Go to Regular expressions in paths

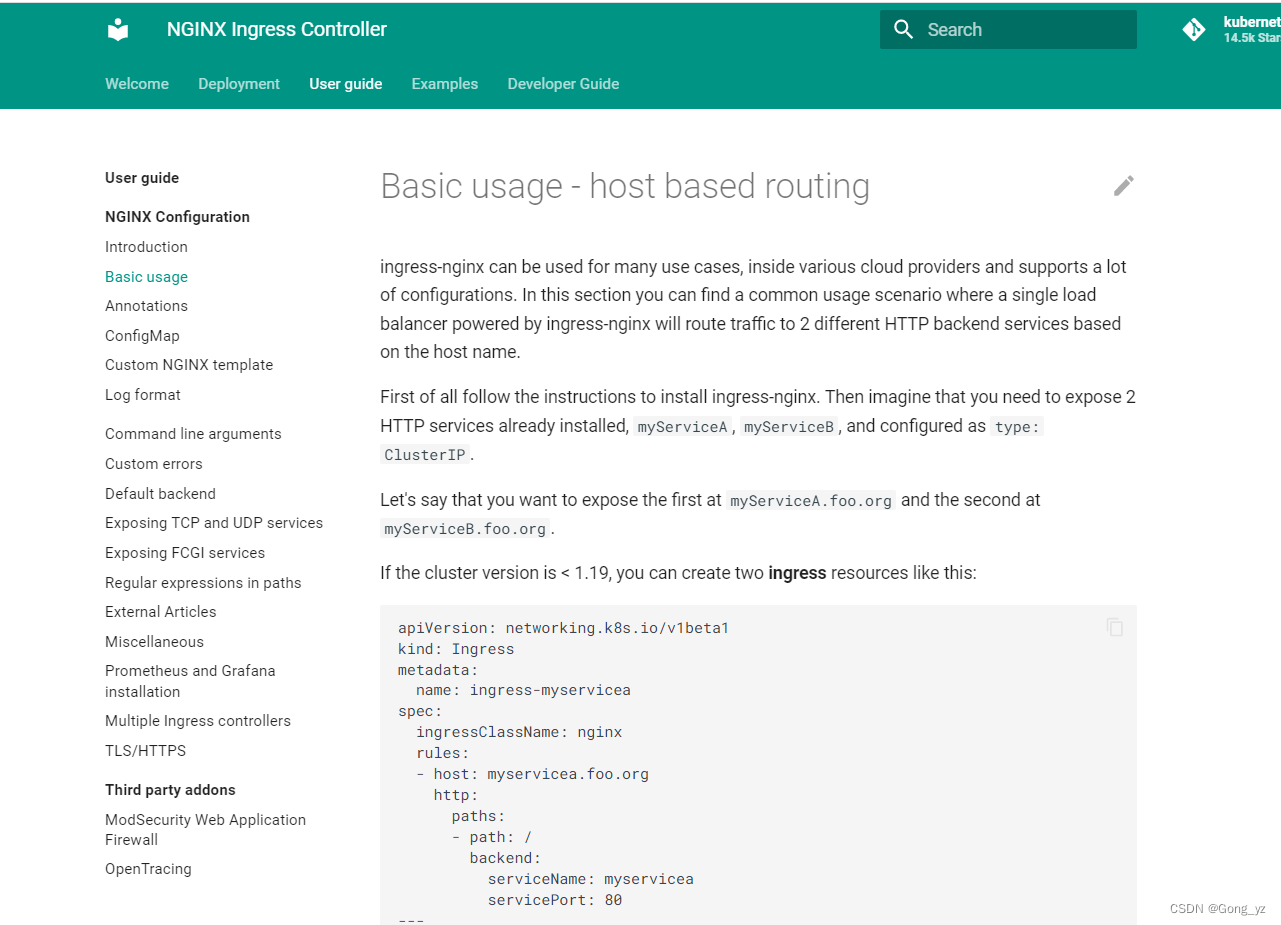203,583
